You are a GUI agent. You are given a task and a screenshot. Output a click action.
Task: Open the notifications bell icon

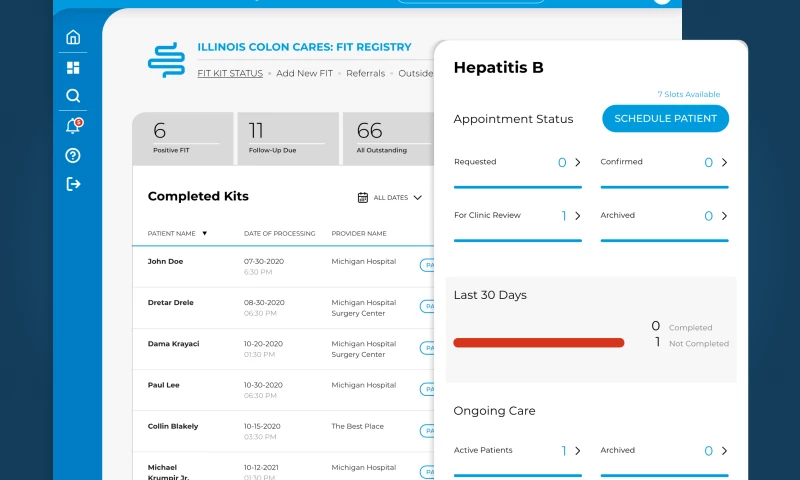[73, 126]
